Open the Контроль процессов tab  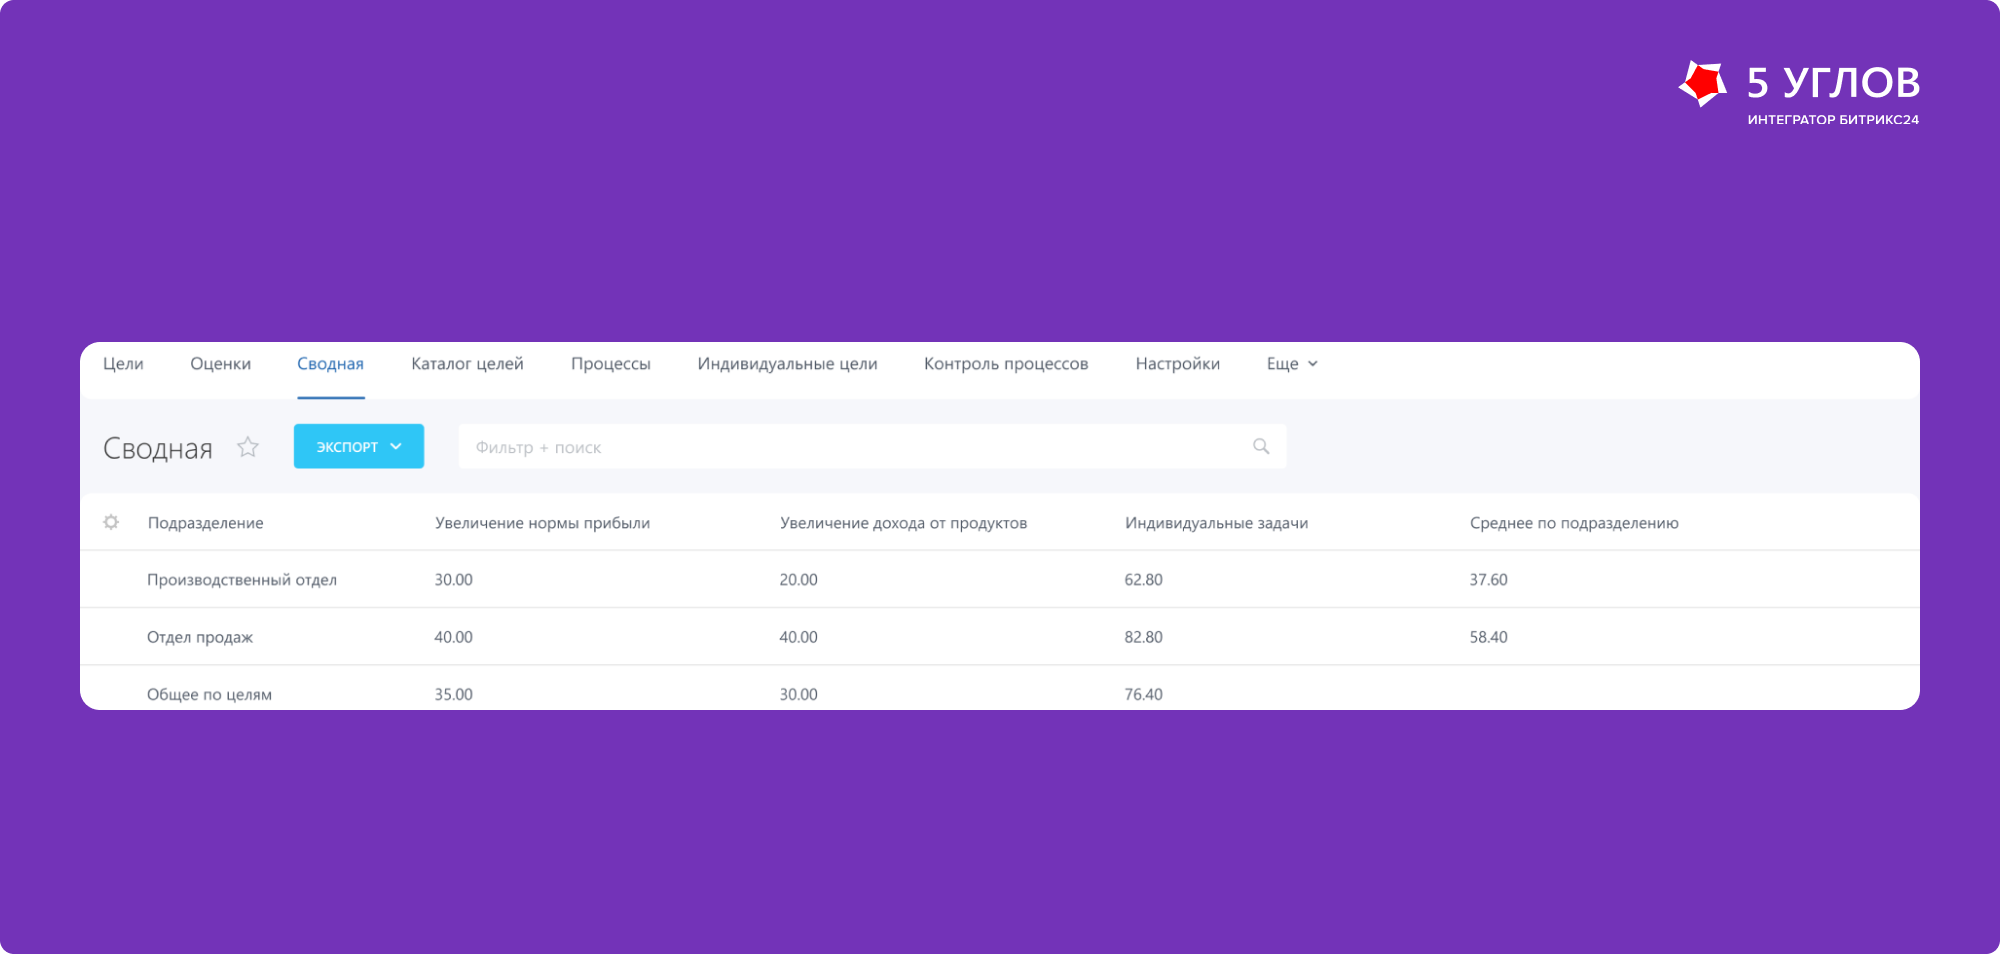click(x=1006, y=364)
